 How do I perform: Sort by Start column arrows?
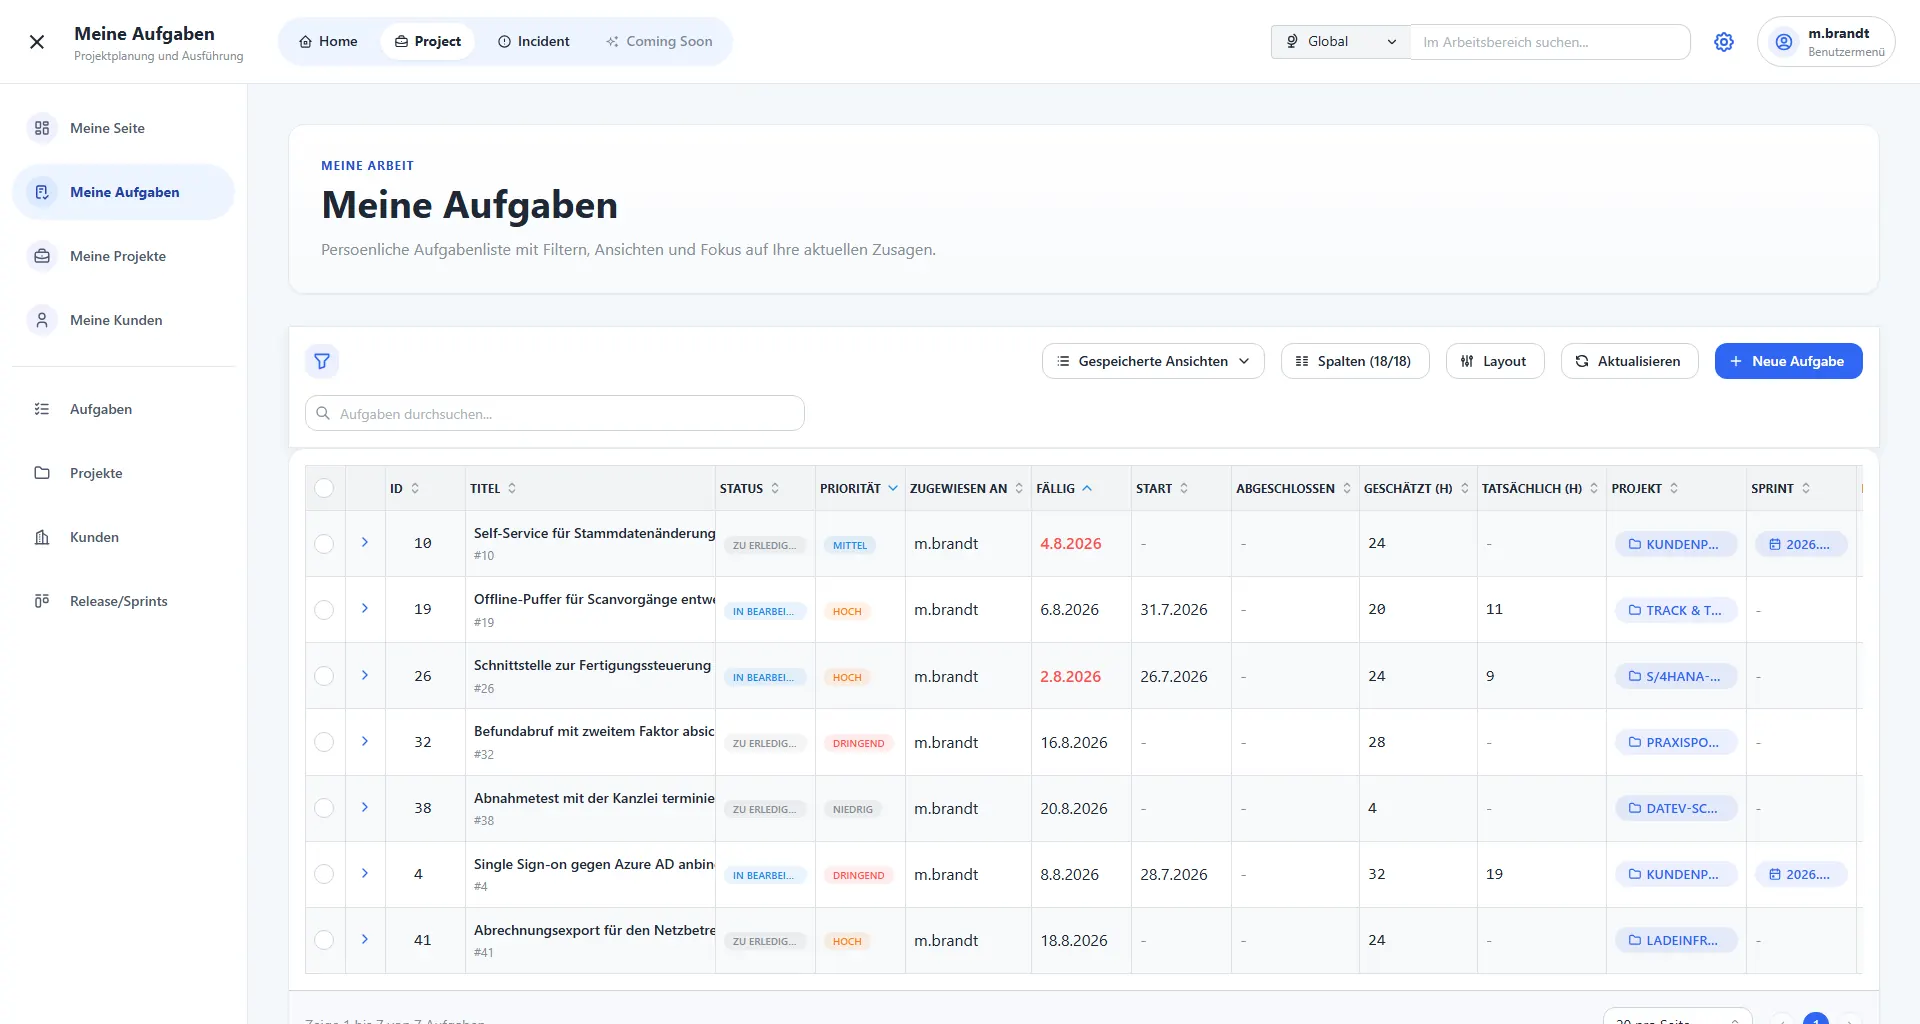(1184, 488)
